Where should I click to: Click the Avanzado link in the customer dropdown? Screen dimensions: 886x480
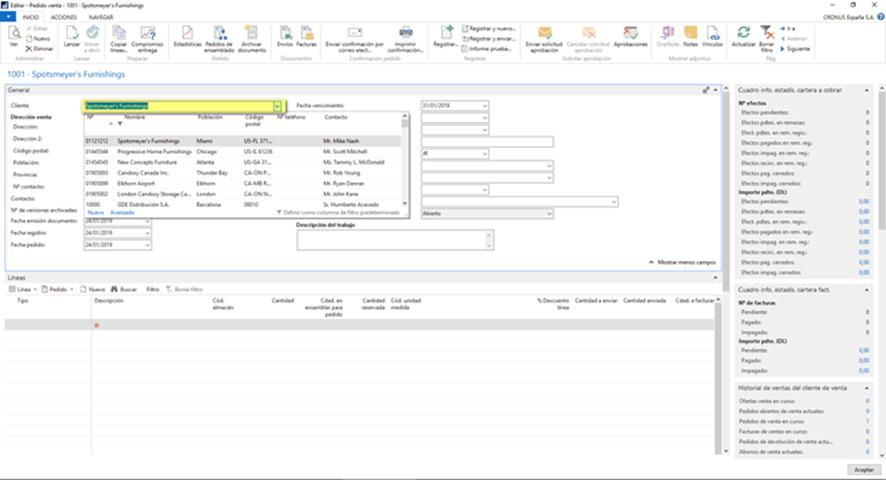(x=122, y=213)
